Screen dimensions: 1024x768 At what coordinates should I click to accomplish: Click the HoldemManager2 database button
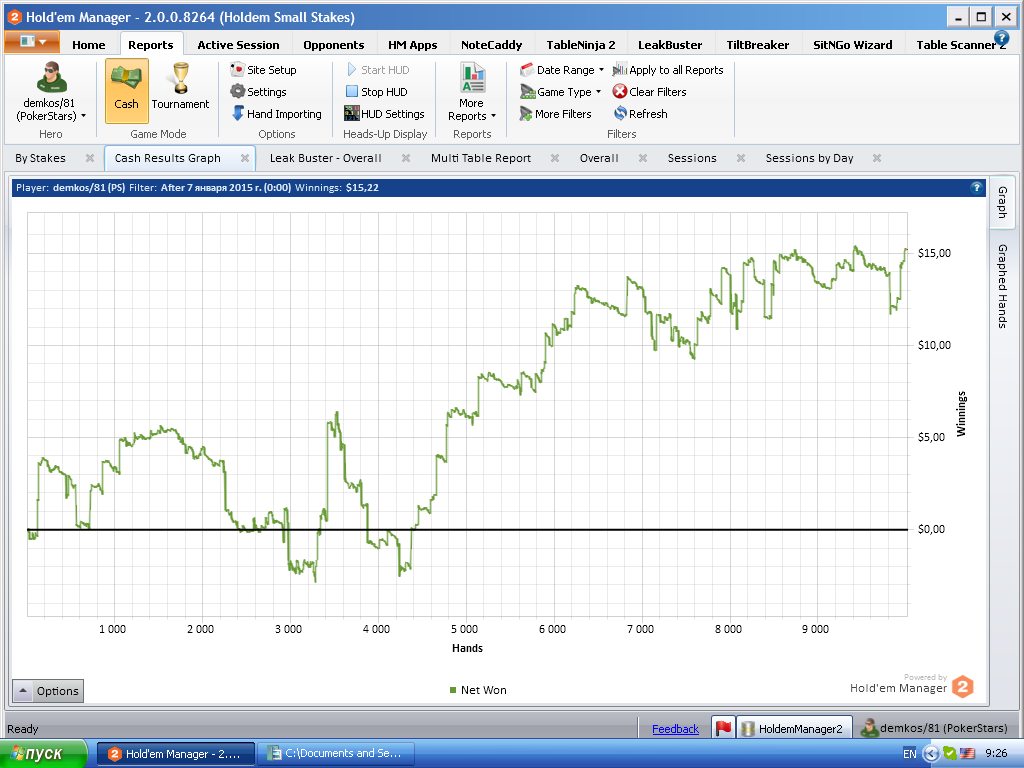pos(794,728)
